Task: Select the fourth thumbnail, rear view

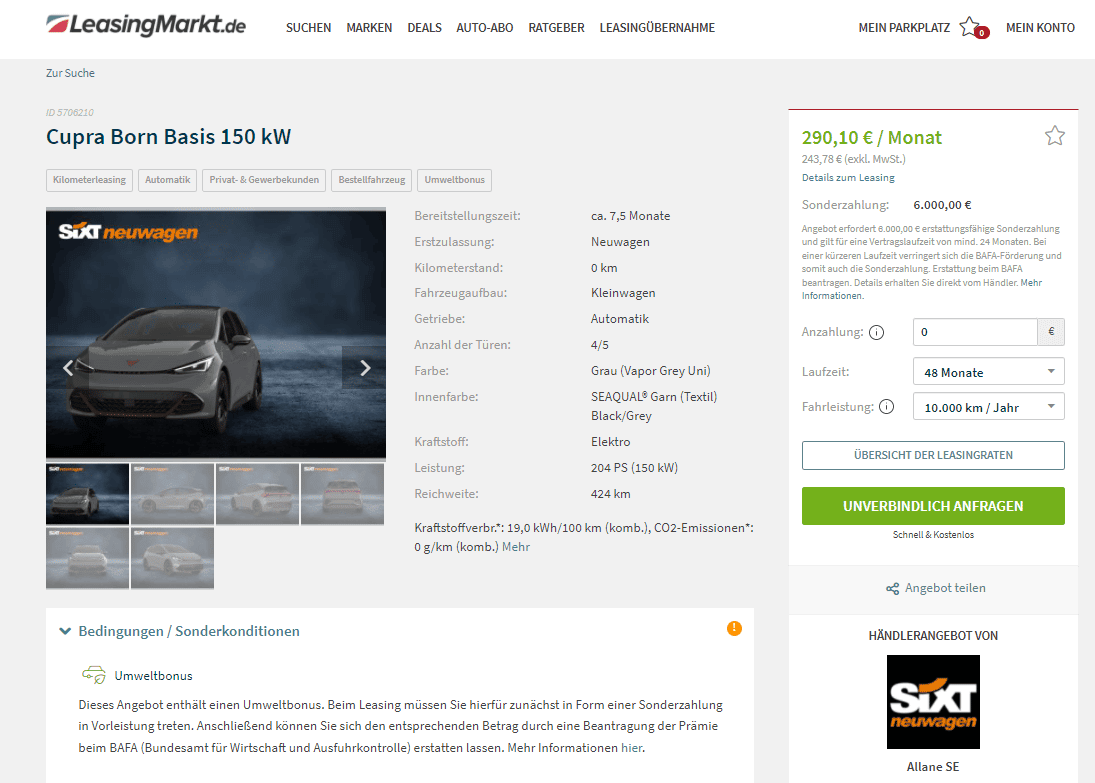Action: [x=342, y=494]
